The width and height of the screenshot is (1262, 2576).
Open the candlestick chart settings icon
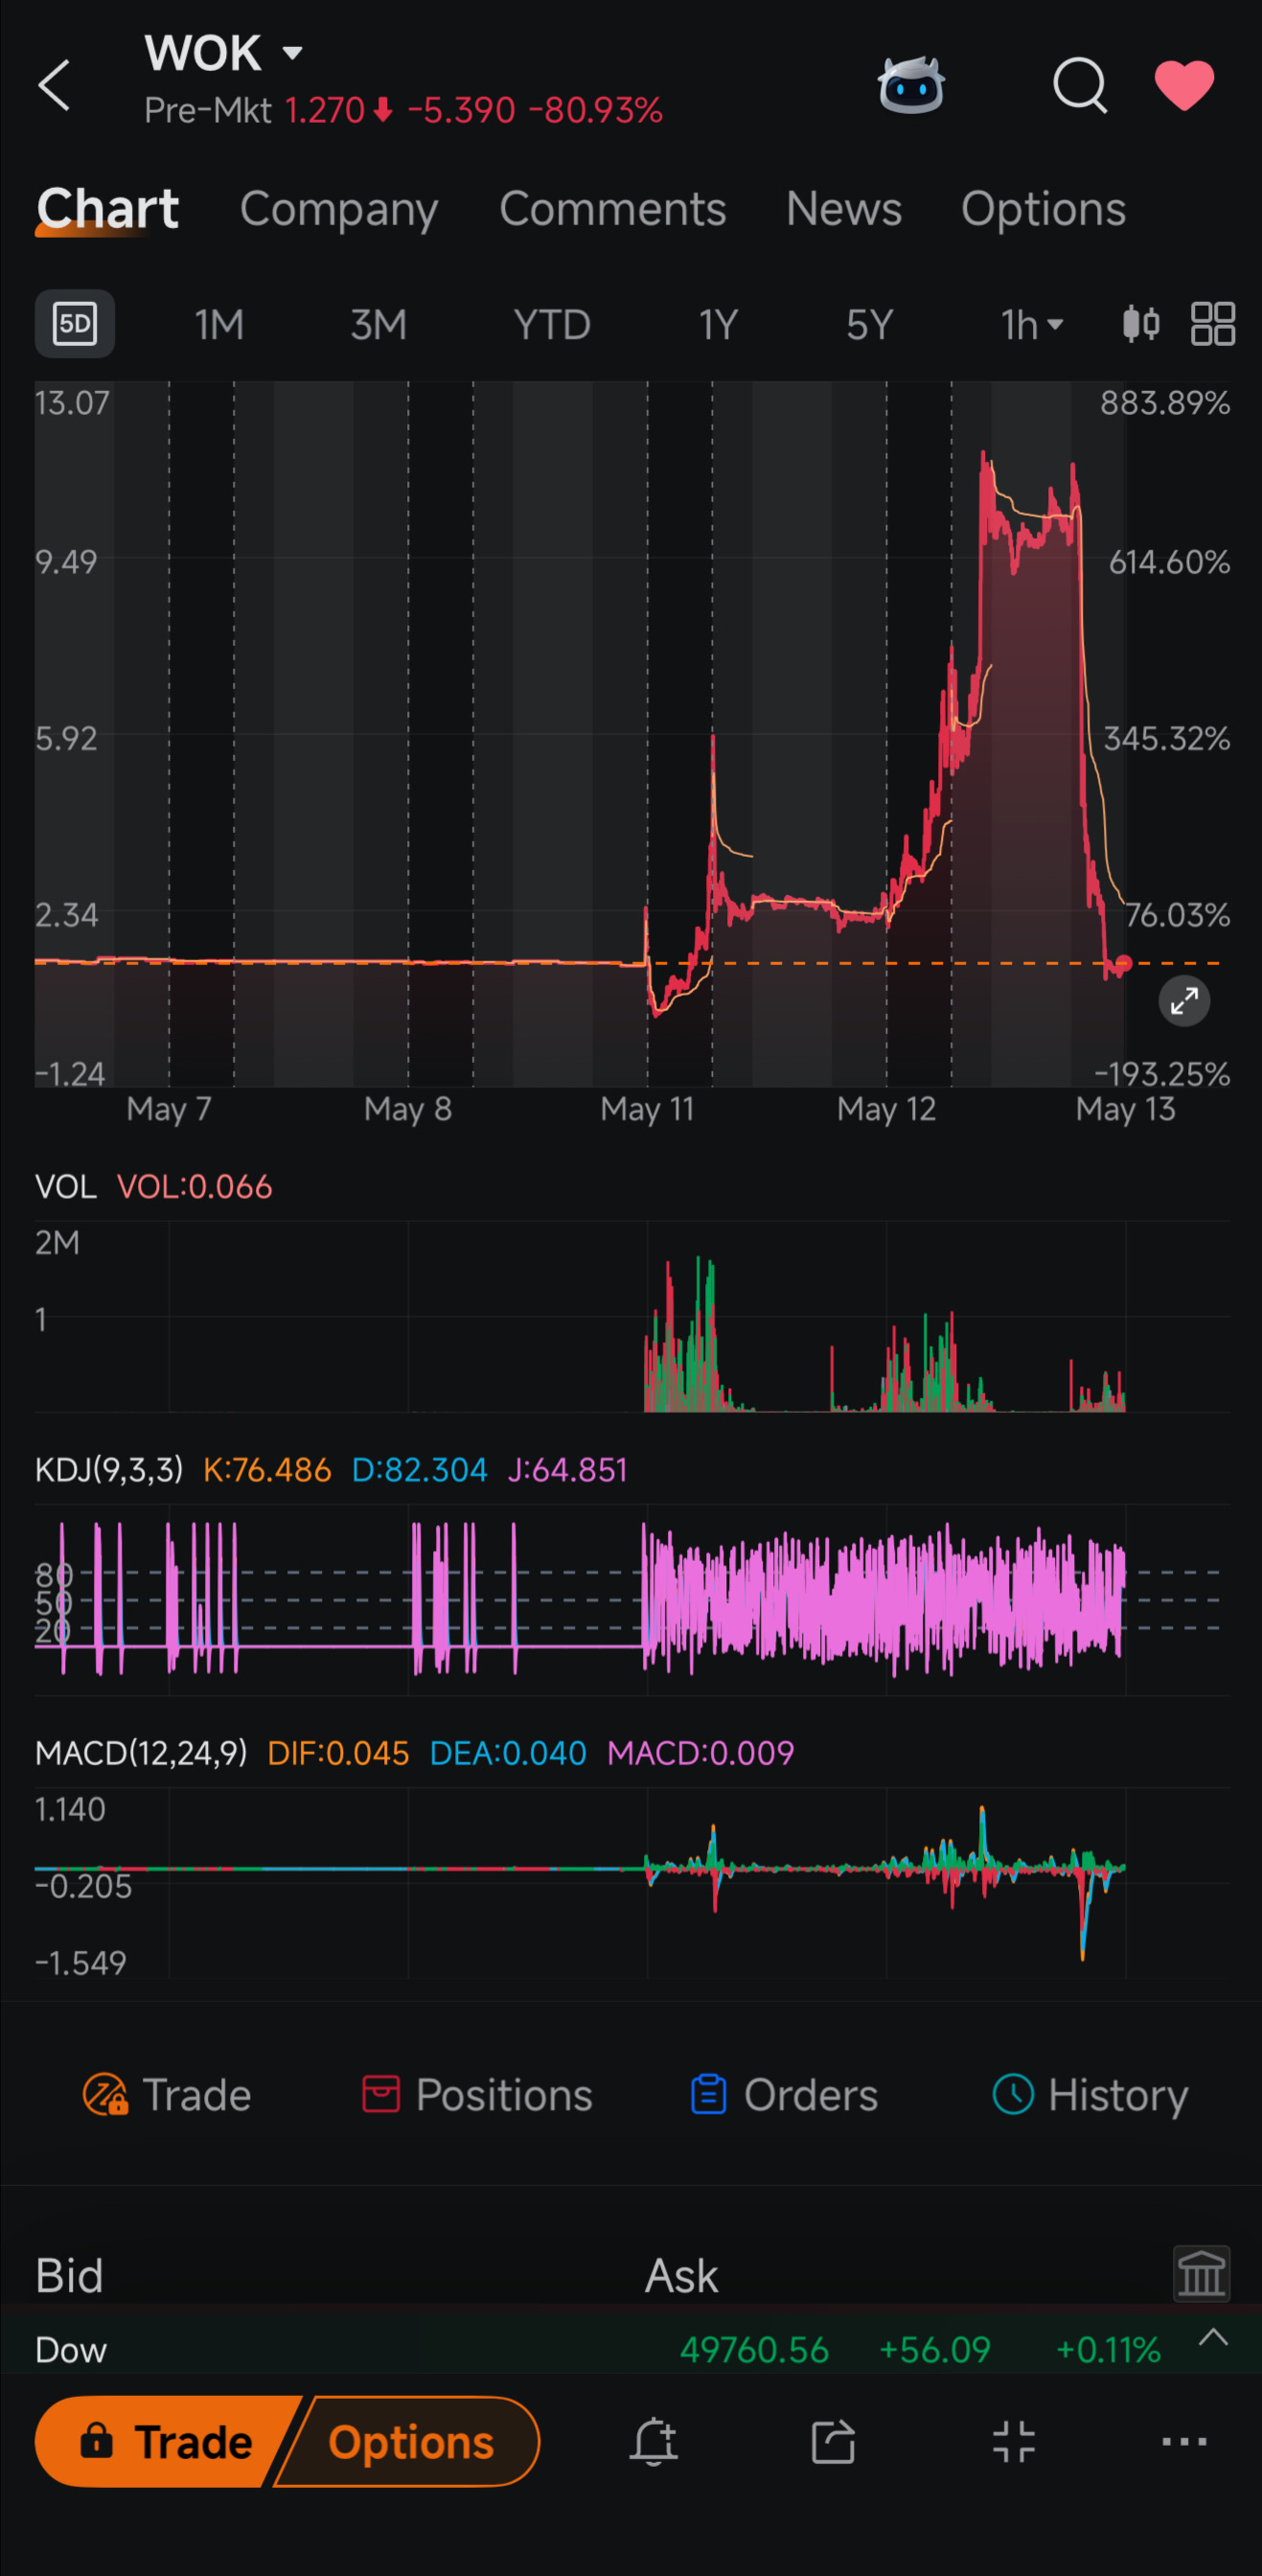(x=1140, y=324)
